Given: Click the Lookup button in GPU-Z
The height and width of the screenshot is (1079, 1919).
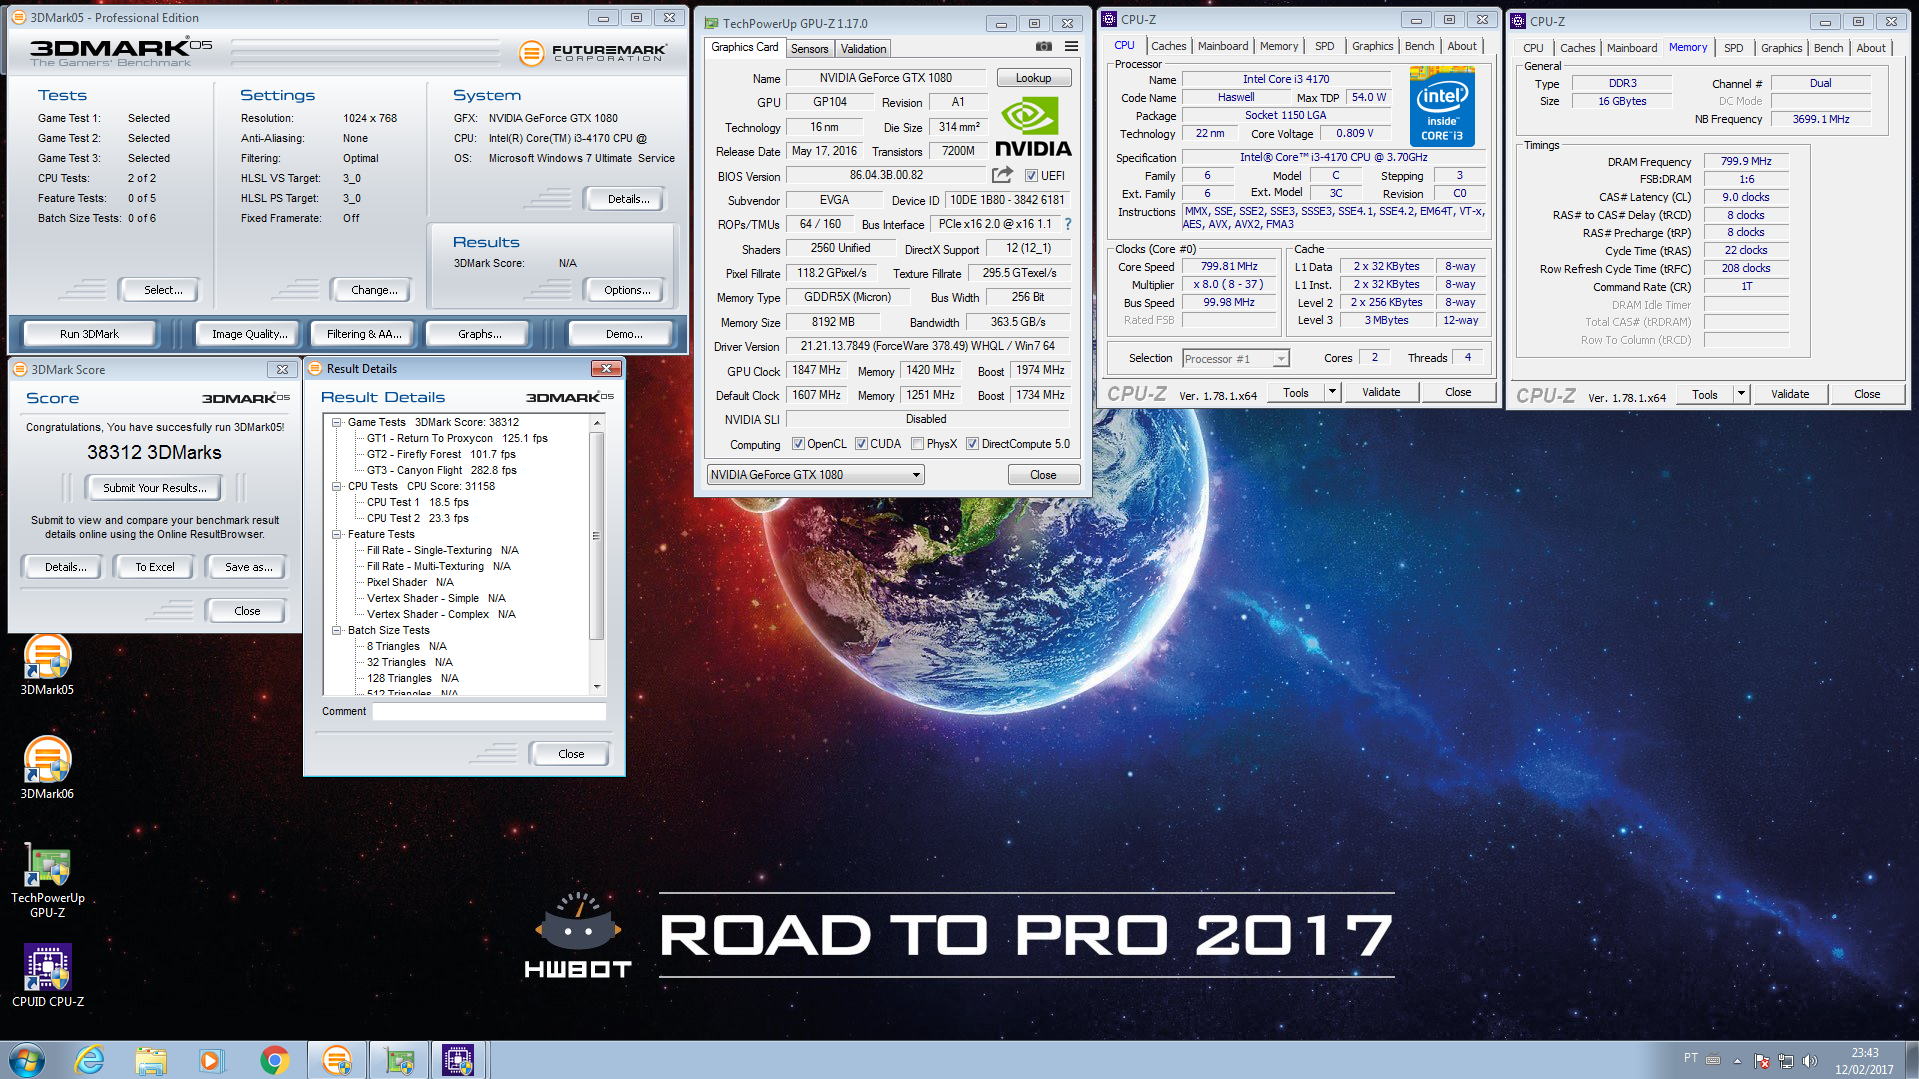Looking at the screenshot, I should 1033,78.
